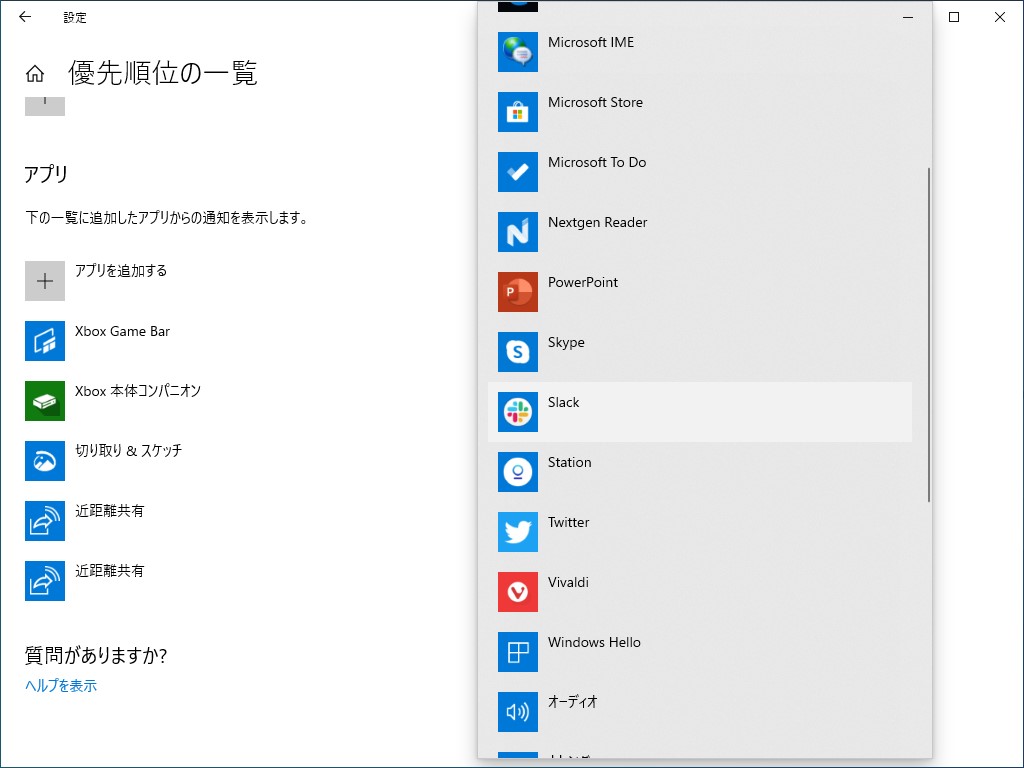Pick the Slack text entry
Viewport: 1024px width, 768px height.
click(x=564, y=402)
